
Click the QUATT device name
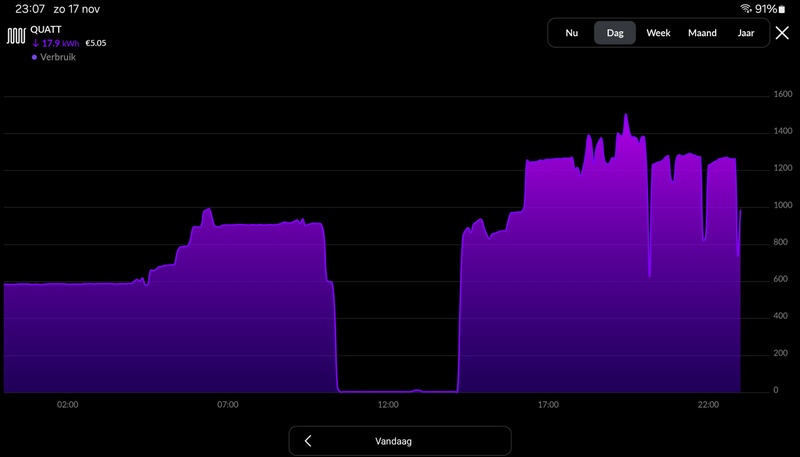click(x=45, y=30)
